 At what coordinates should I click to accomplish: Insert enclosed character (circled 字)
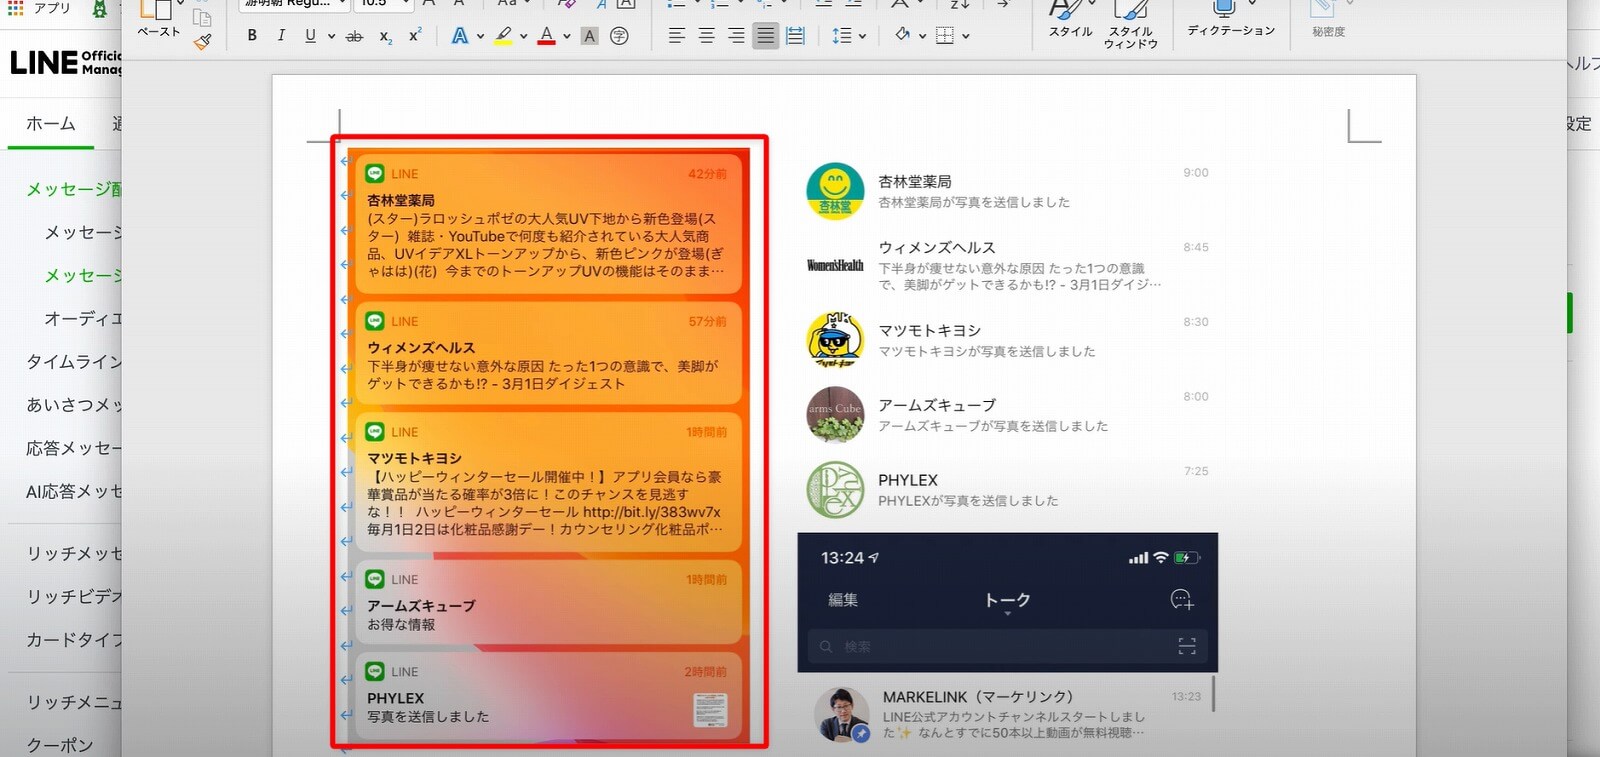click(619, 36)
